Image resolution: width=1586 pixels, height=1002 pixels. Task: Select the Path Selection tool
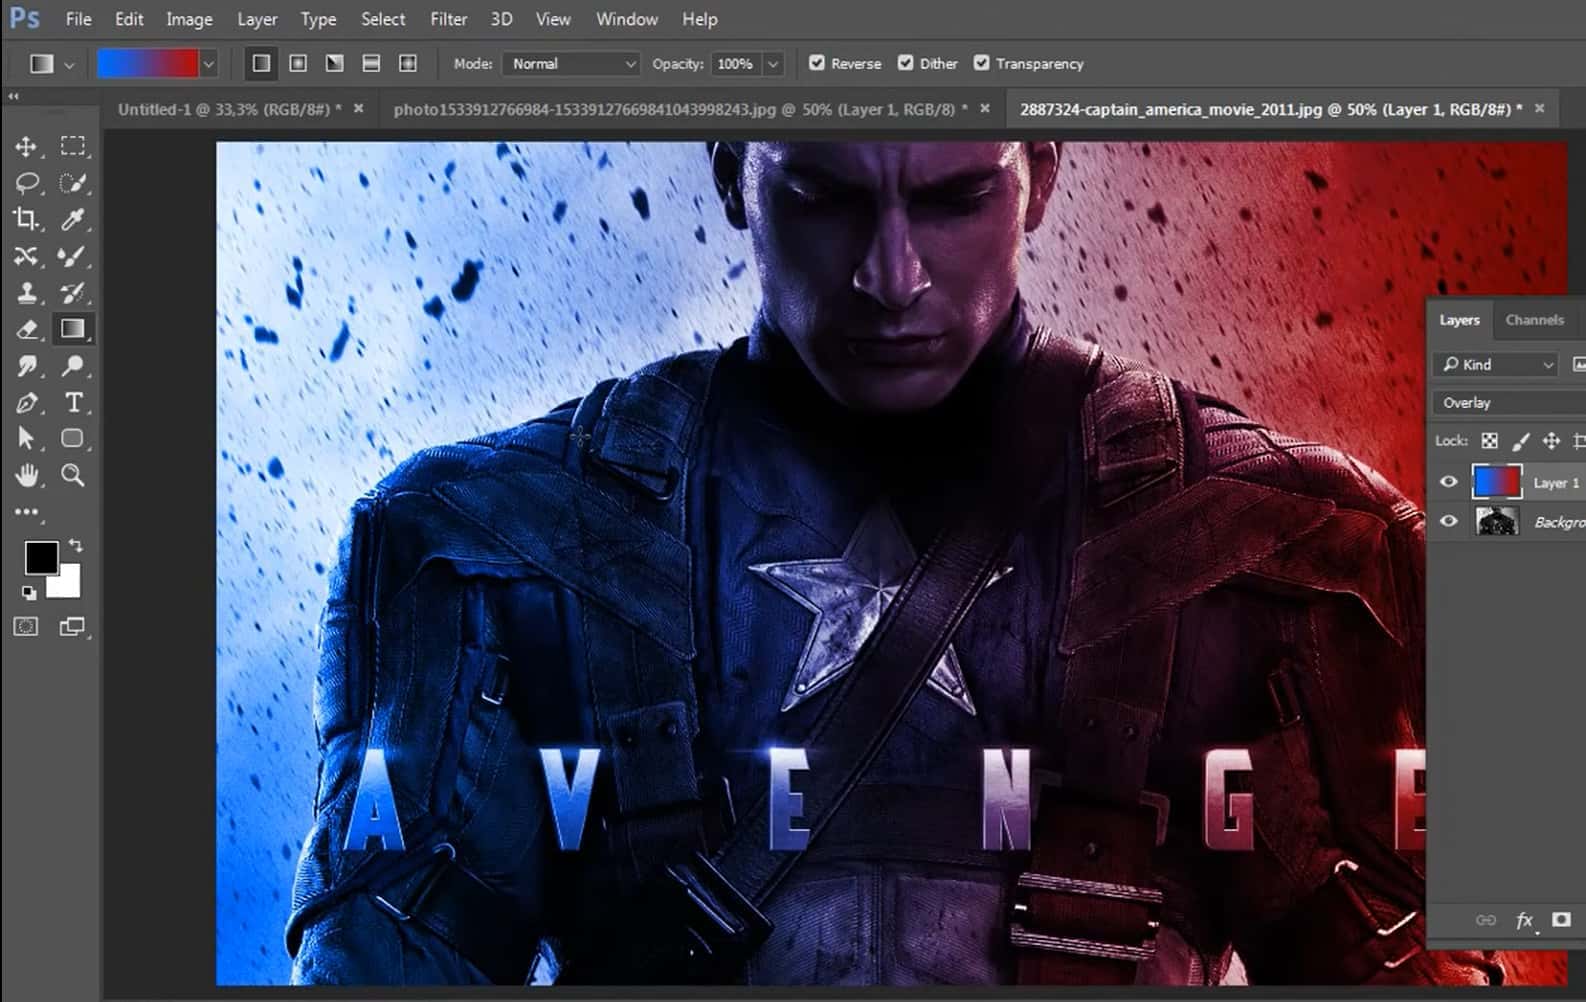26,439
